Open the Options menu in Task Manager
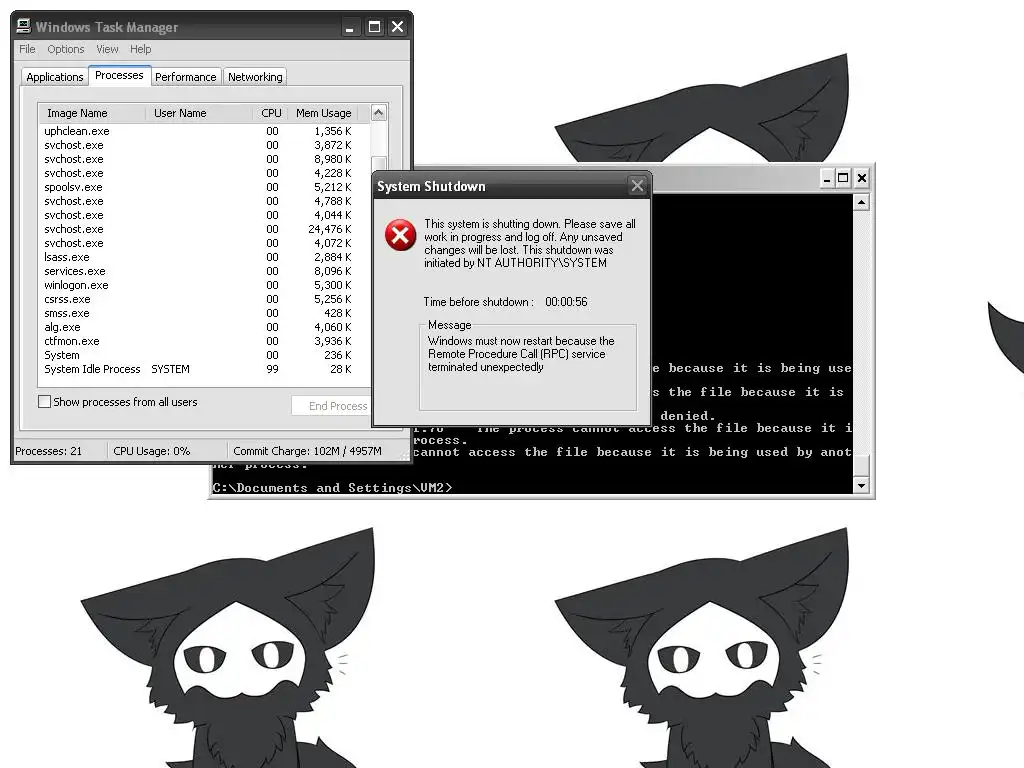 (x=65, y=49)
